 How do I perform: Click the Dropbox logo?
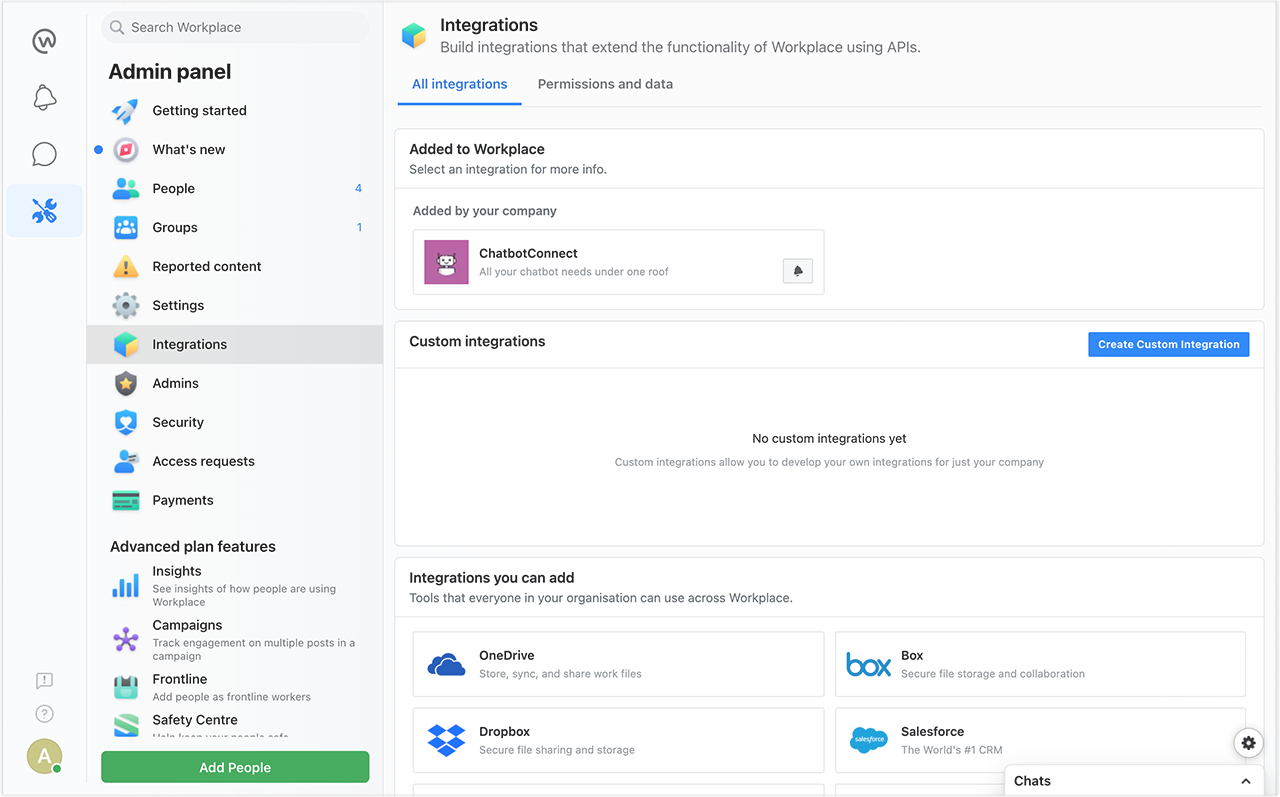click(446, 741)
